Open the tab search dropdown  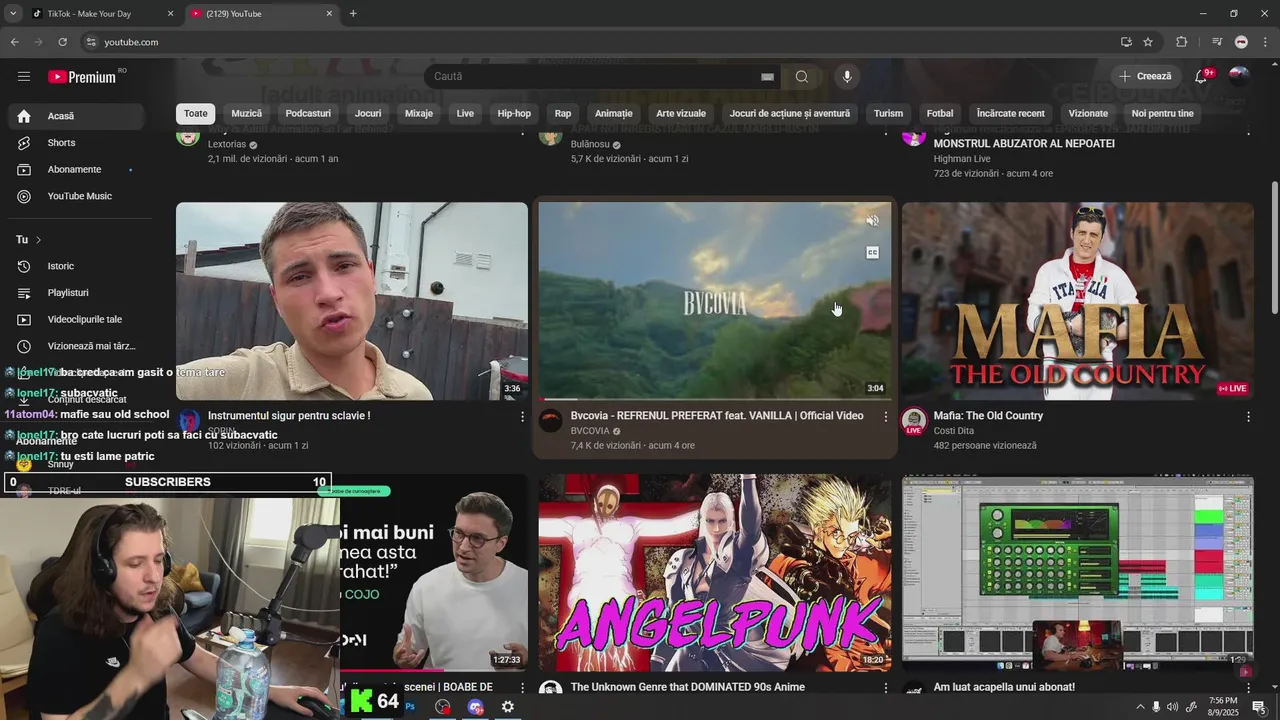click(x=13, y=13)
